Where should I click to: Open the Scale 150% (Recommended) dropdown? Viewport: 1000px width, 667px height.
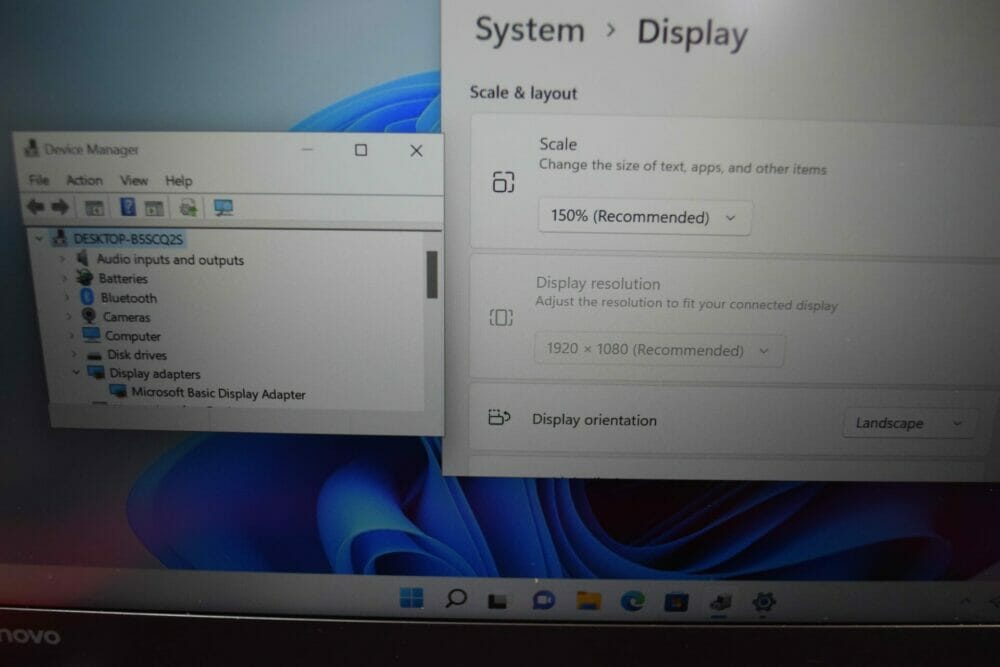[644, 217]
